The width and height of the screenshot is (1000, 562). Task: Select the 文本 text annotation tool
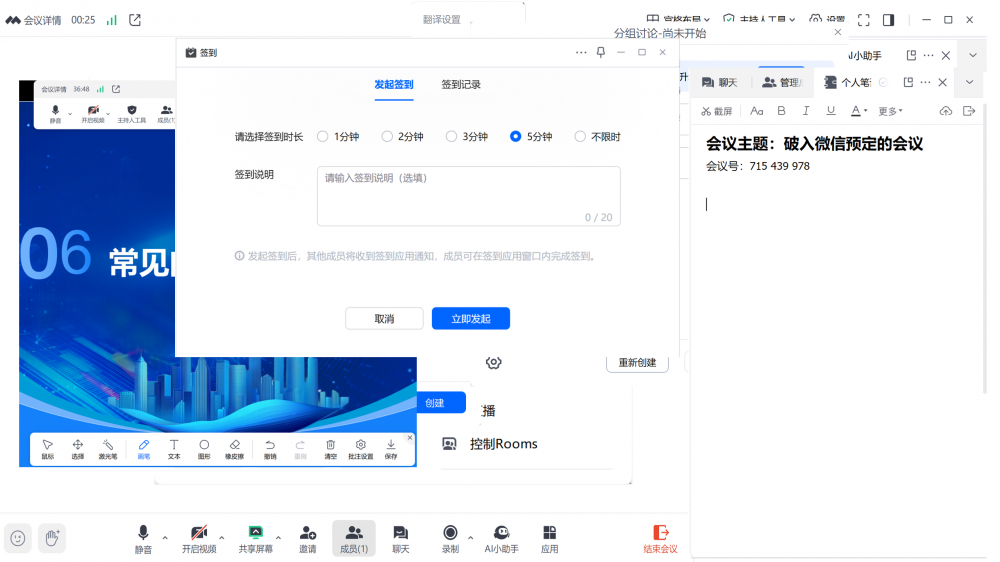(x=174, y=449)
